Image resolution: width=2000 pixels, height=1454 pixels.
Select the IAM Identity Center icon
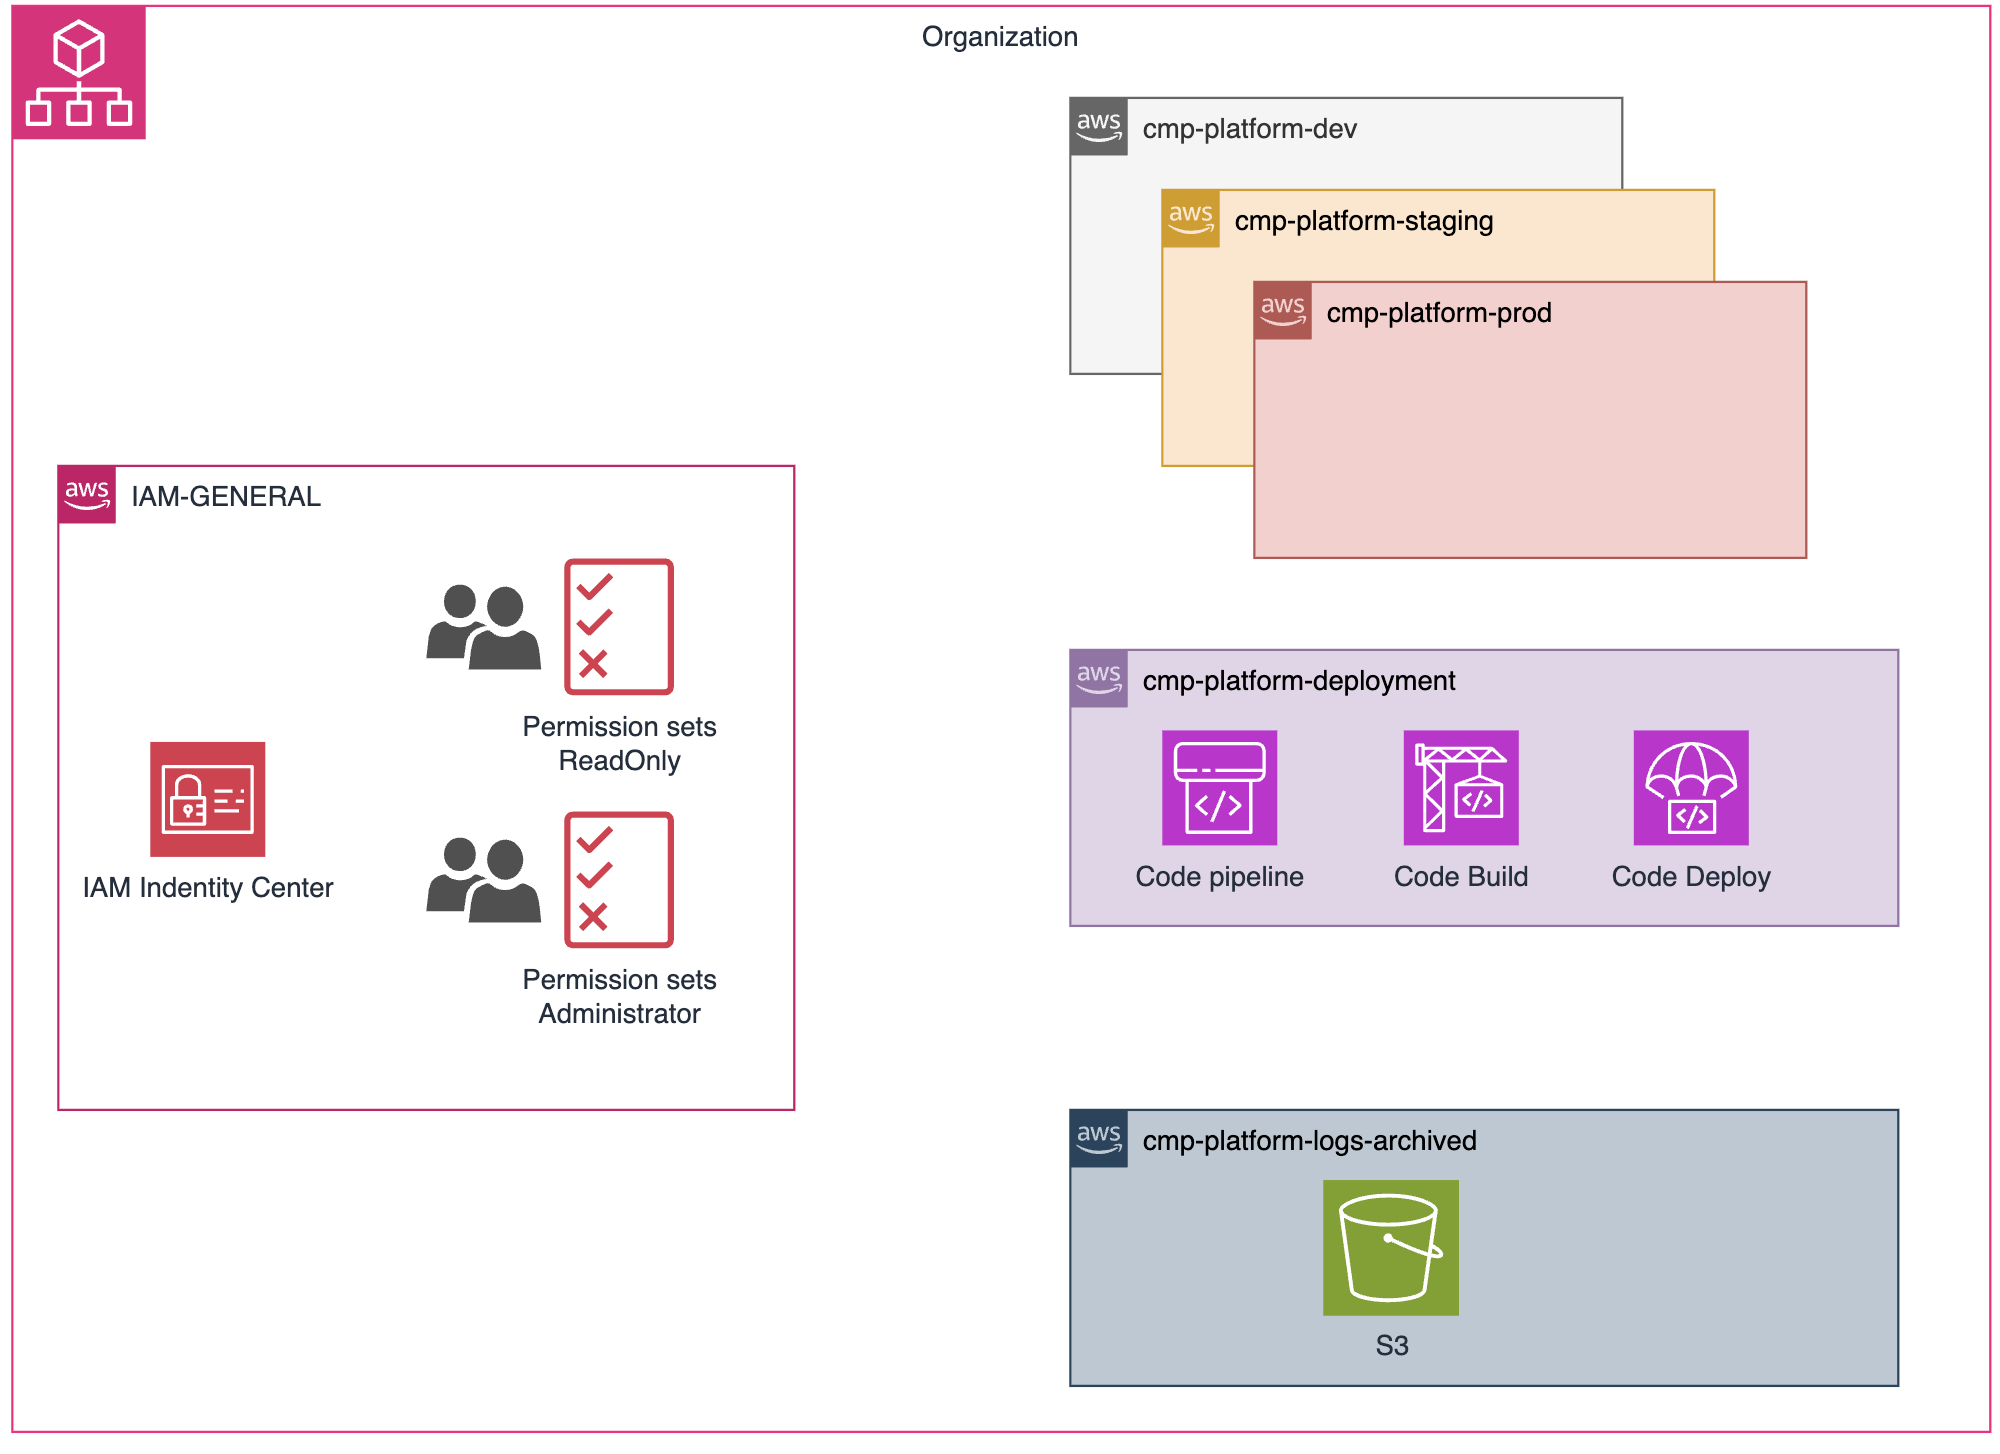[207, 799]
